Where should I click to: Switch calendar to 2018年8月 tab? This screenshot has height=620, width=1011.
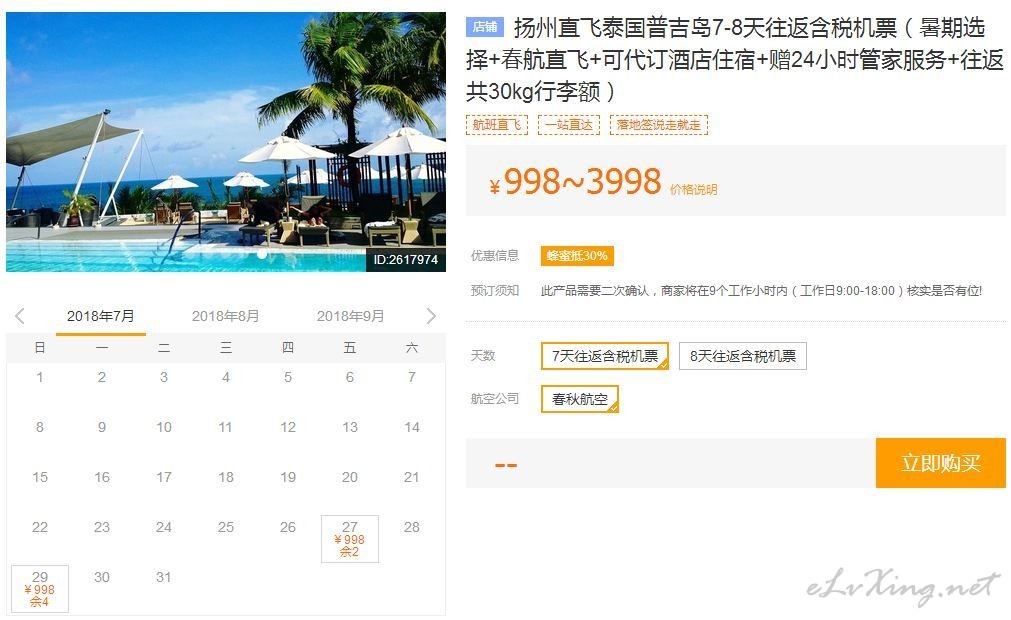tap(225, 316)
